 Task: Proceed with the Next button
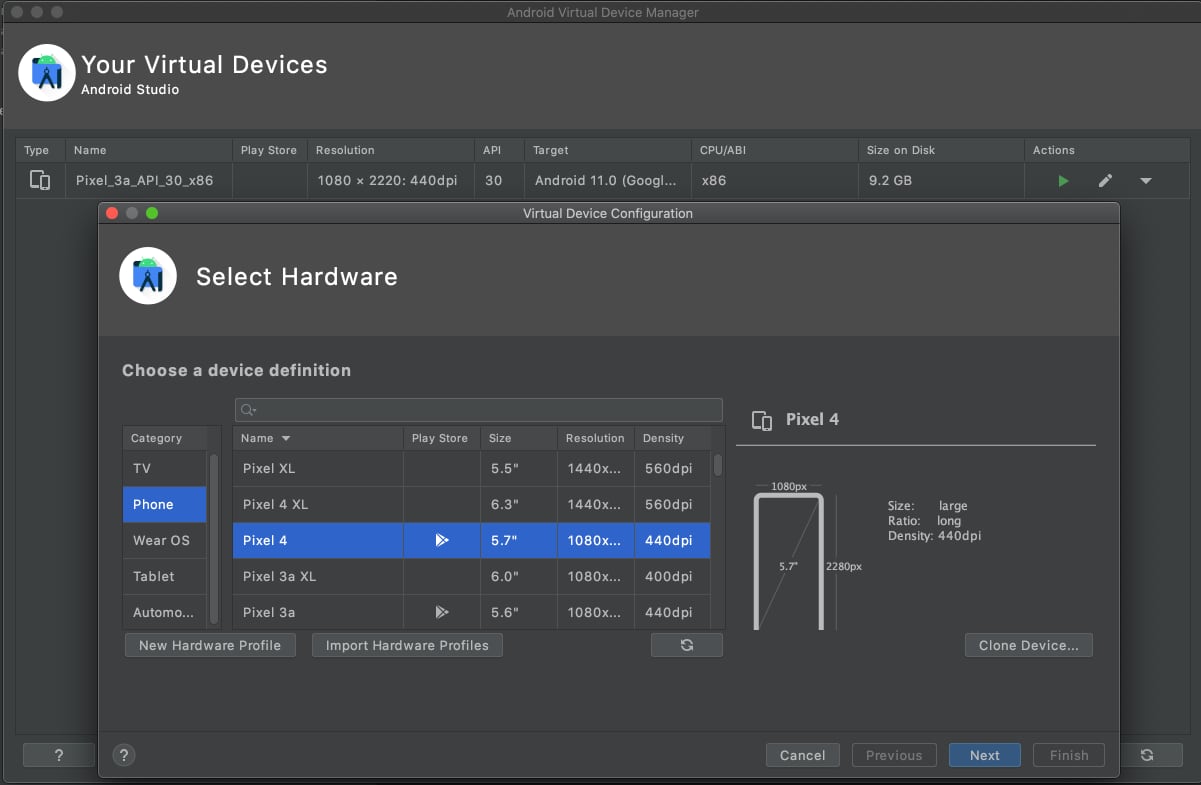(x=985, y=755)
